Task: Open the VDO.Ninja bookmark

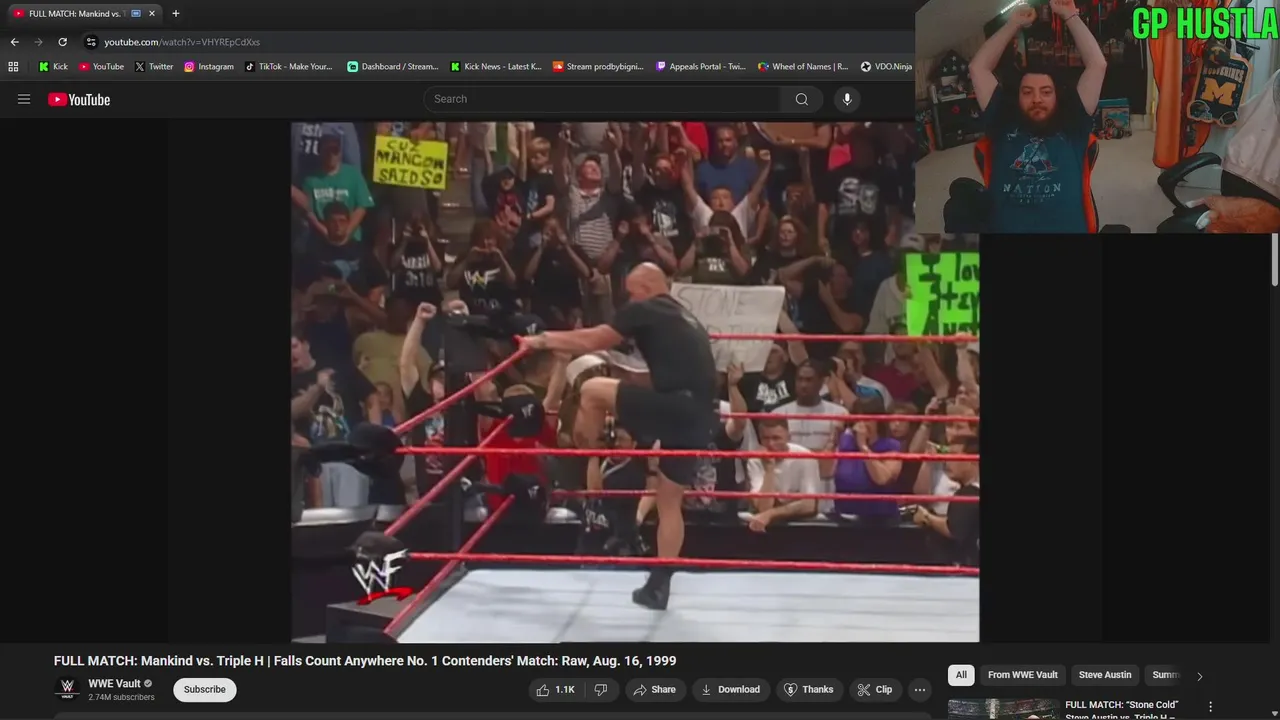Action: 886,67
